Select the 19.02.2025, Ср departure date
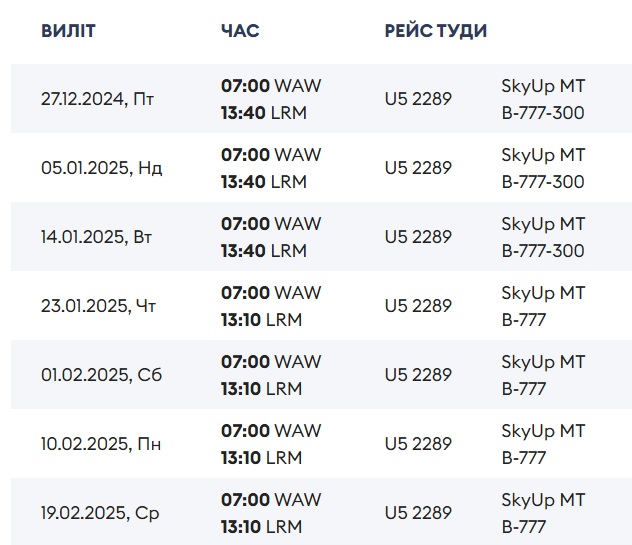This screenshot has height=545, width=632. pos(100,513)
